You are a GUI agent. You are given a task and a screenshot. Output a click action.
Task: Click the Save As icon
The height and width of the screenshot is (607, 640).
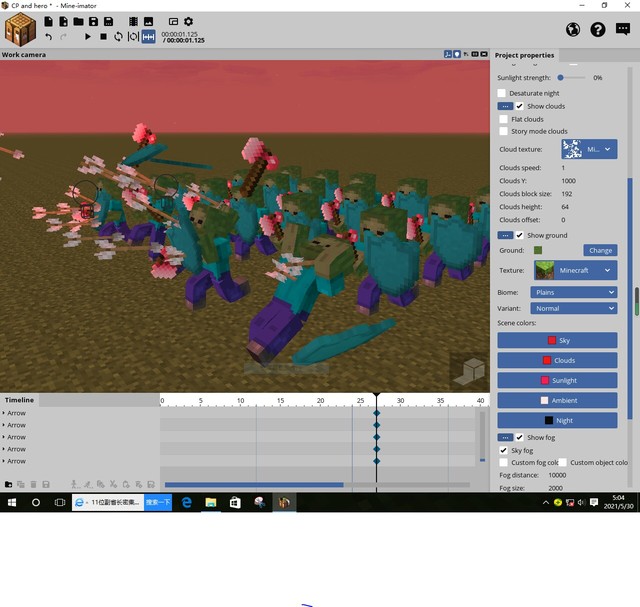pos(108,21)
